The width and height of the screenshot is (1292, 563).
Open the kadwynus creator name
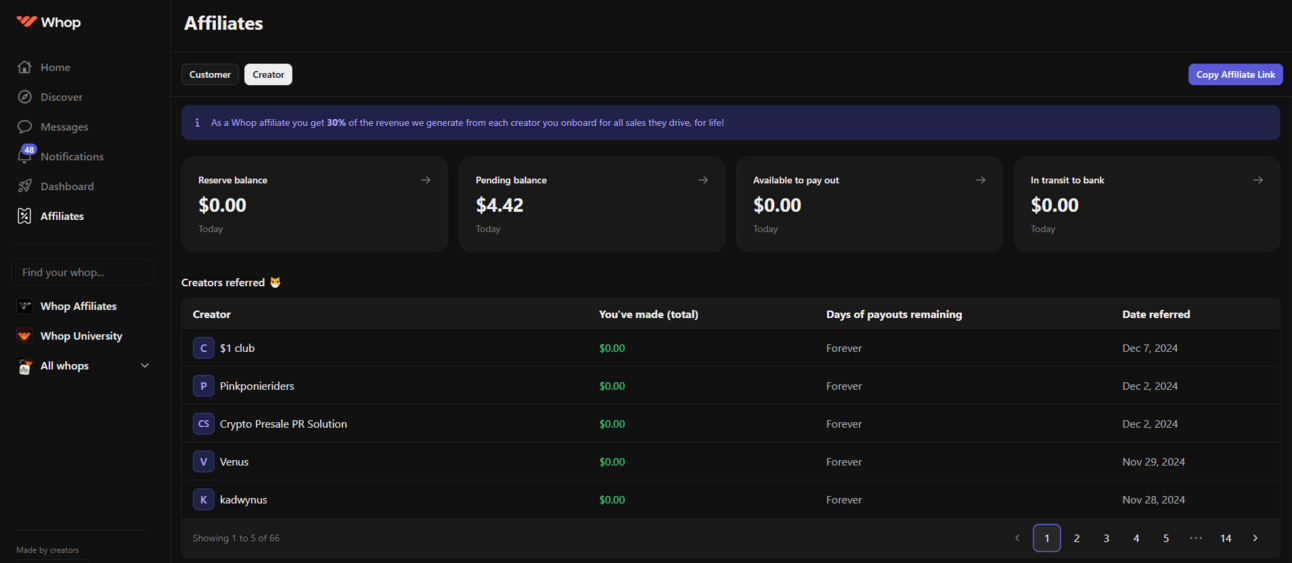coord(244,500)
